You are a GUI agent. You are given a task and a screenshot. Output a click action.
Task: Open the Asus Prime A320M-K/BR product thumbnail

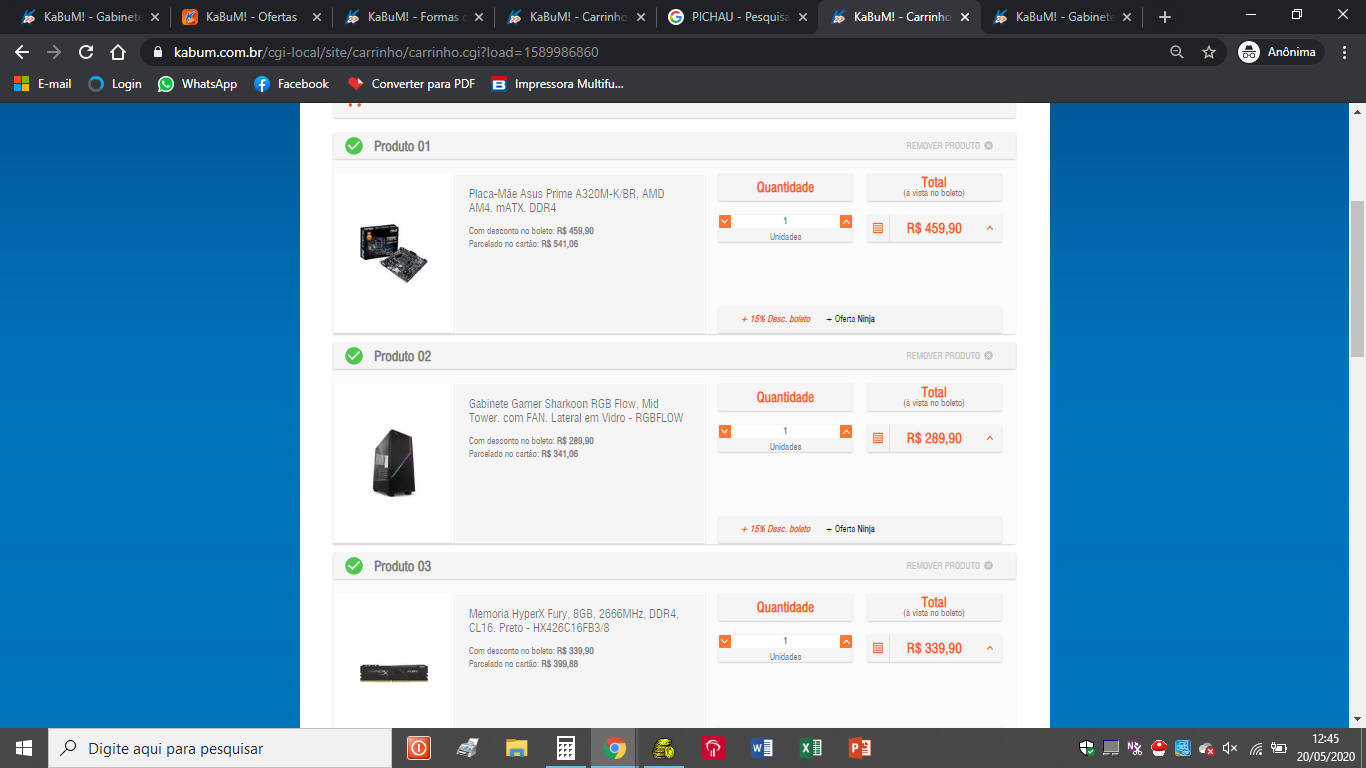pos(394,253)
